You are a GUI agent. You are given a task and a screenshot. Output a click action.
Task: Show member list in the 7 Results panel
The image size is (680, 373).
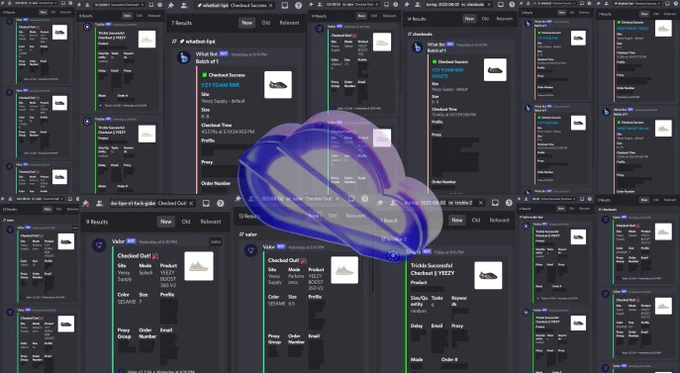184,5
